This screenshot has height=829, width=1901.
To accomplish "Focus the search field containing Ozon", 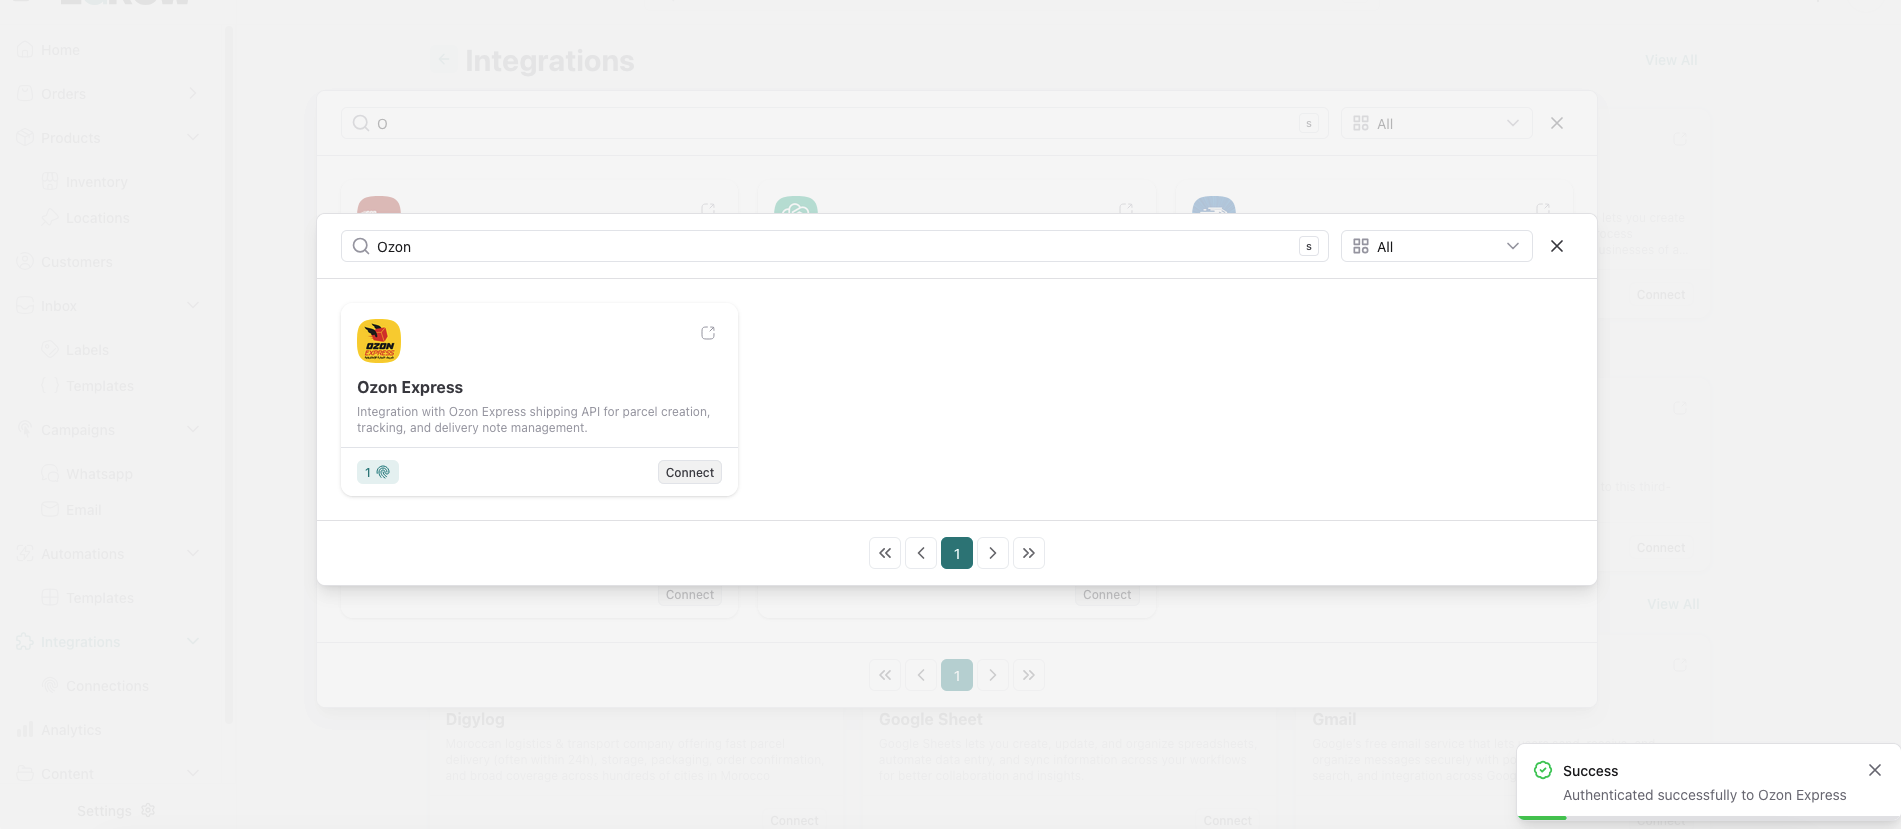I will click(834, 246).
